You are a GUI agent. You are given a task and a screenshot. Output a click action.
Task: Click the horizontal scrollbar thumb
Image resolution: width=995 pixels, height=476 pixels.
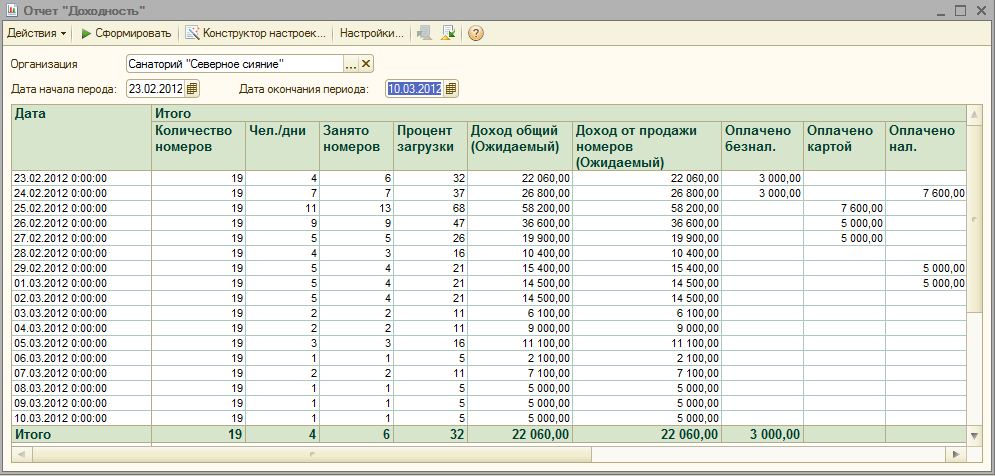pyautogui.click(x=312, y=454)
